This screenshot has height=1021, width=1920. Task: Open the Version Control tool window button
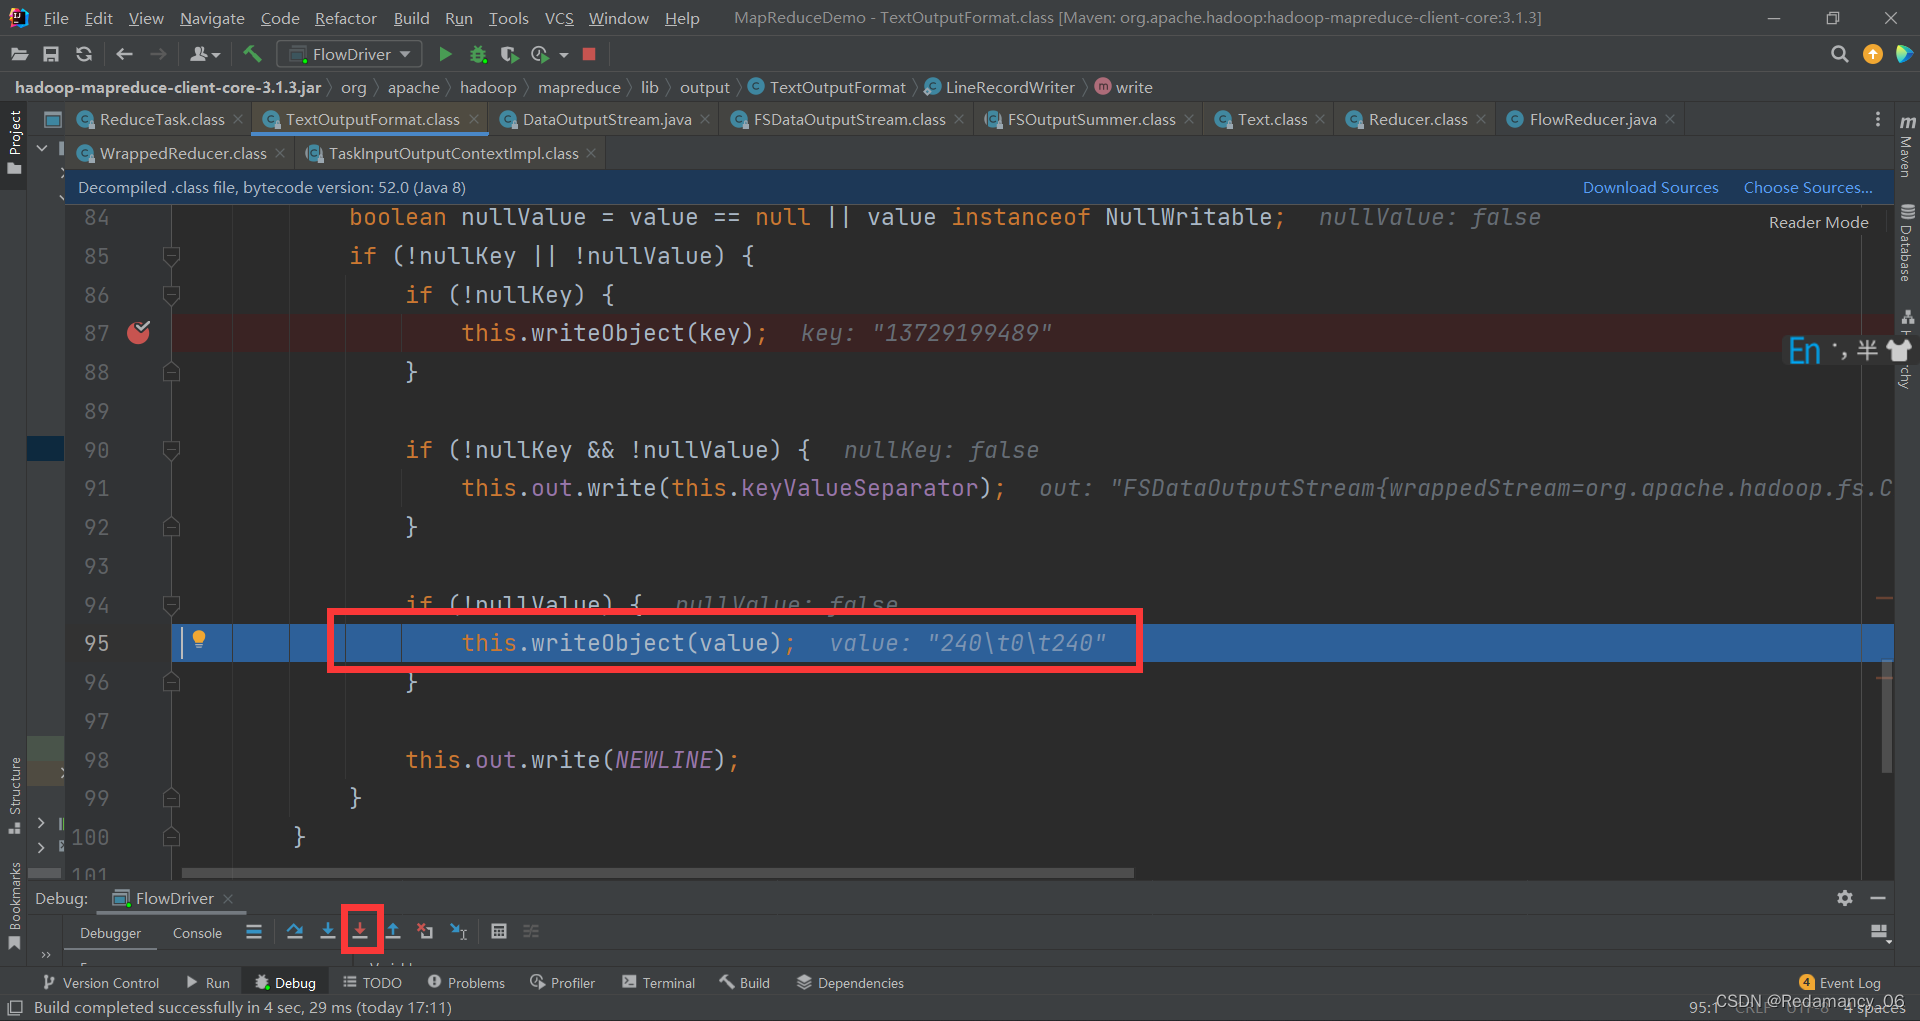coord(101,983)
